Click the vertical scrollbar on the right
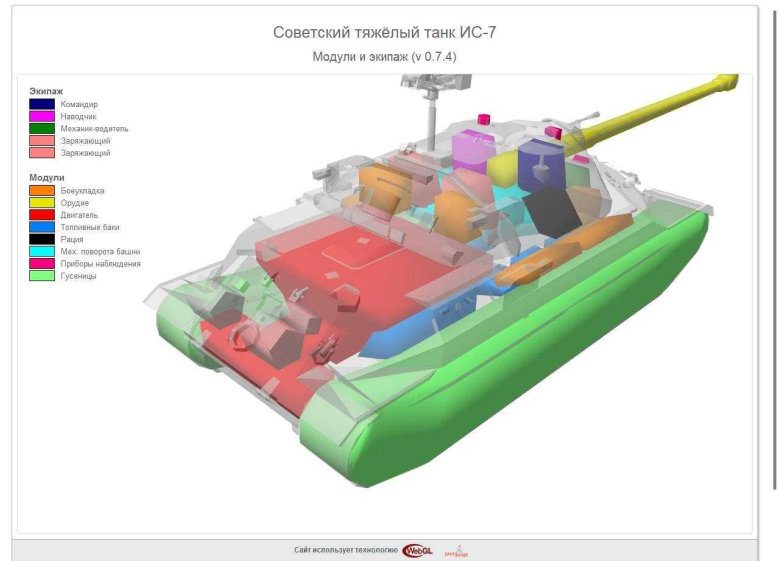Viewport: 780px width, 561px height. point(775,250)
